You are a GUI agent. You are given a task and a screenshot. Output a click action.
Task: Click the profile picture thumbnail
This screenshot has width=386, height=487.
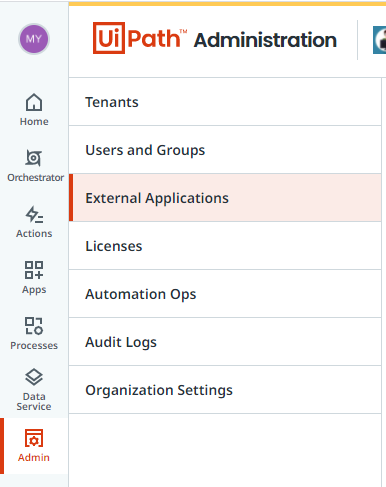tap(379, 40)
